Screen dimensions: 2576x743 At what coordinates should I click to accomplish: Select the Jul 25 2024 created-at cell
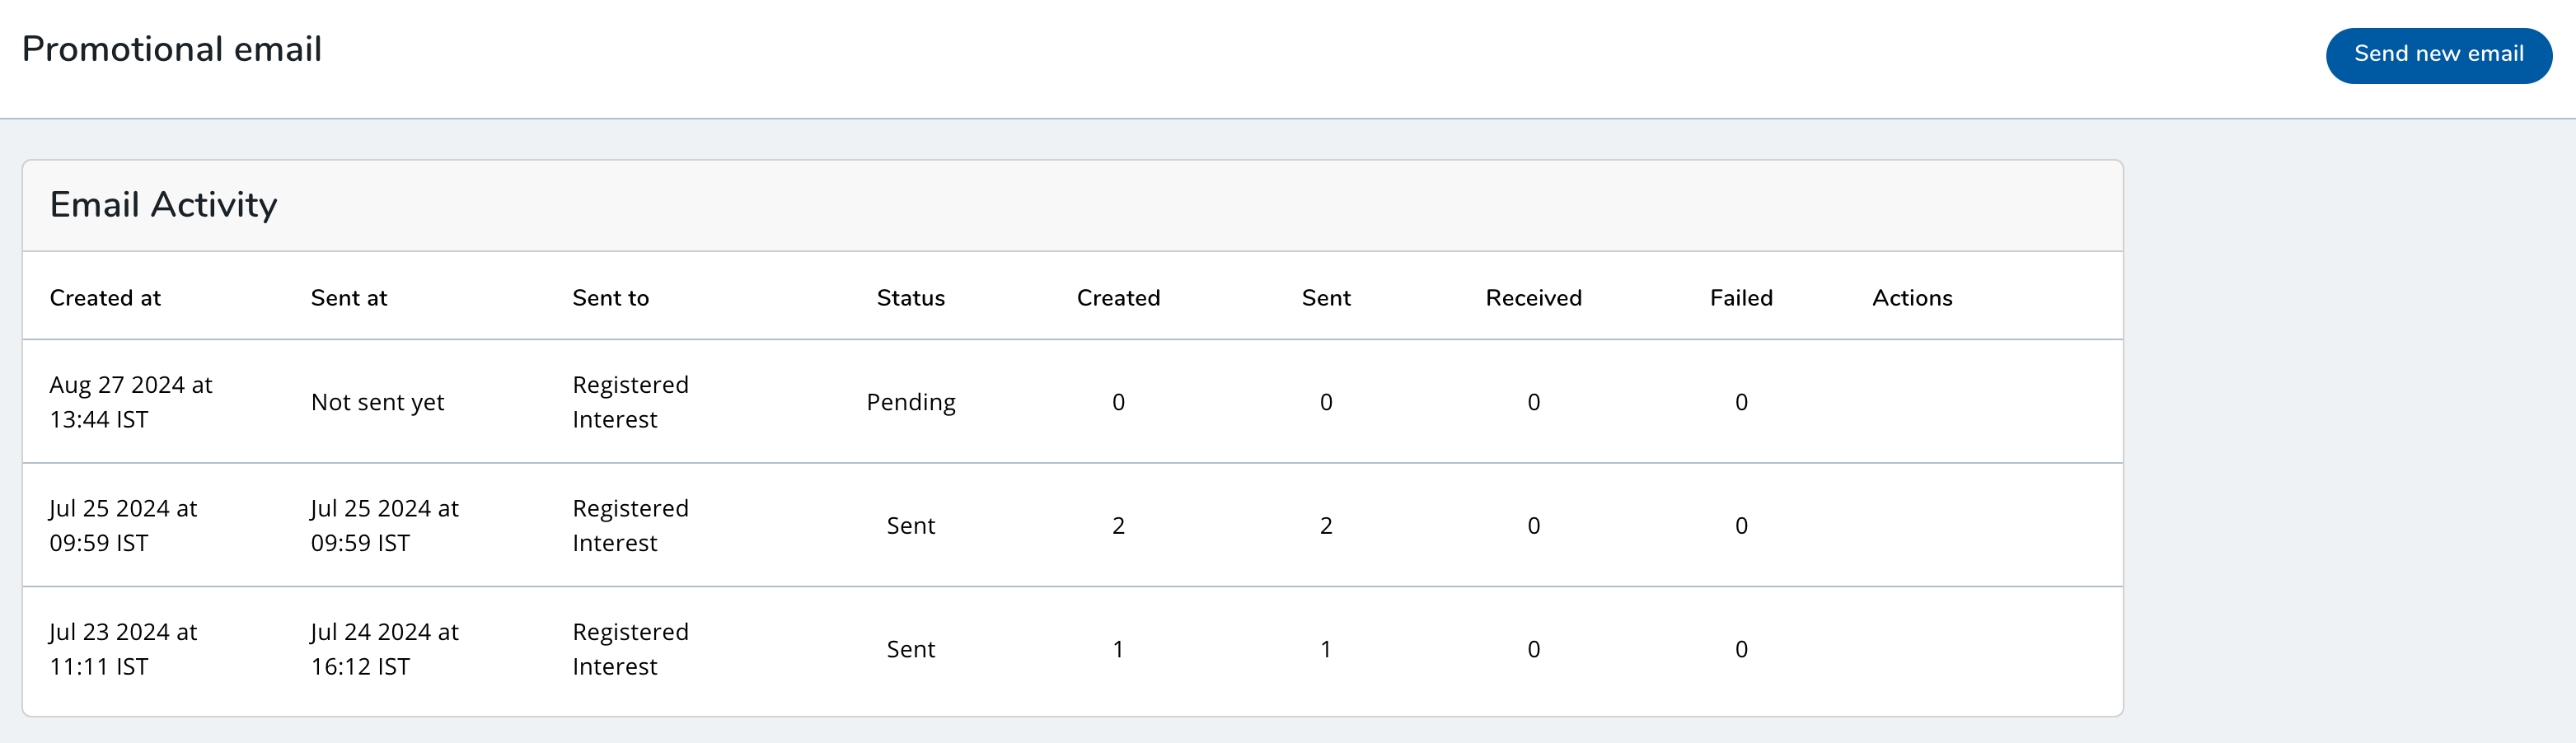pos(123,525)
